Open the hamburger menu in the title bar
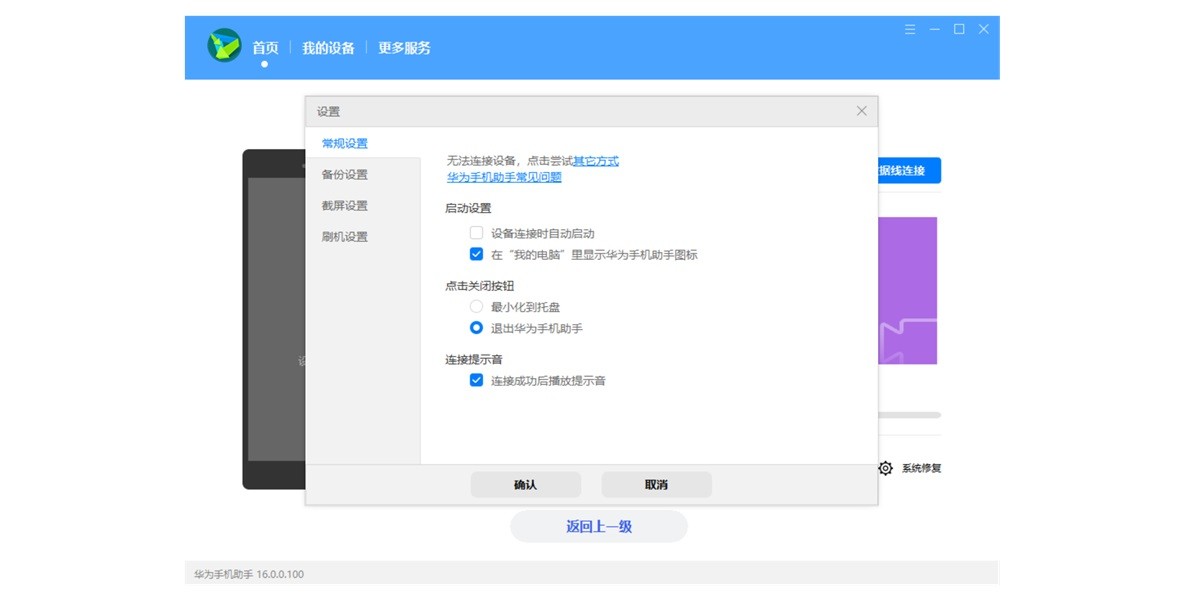 point(908,29)
